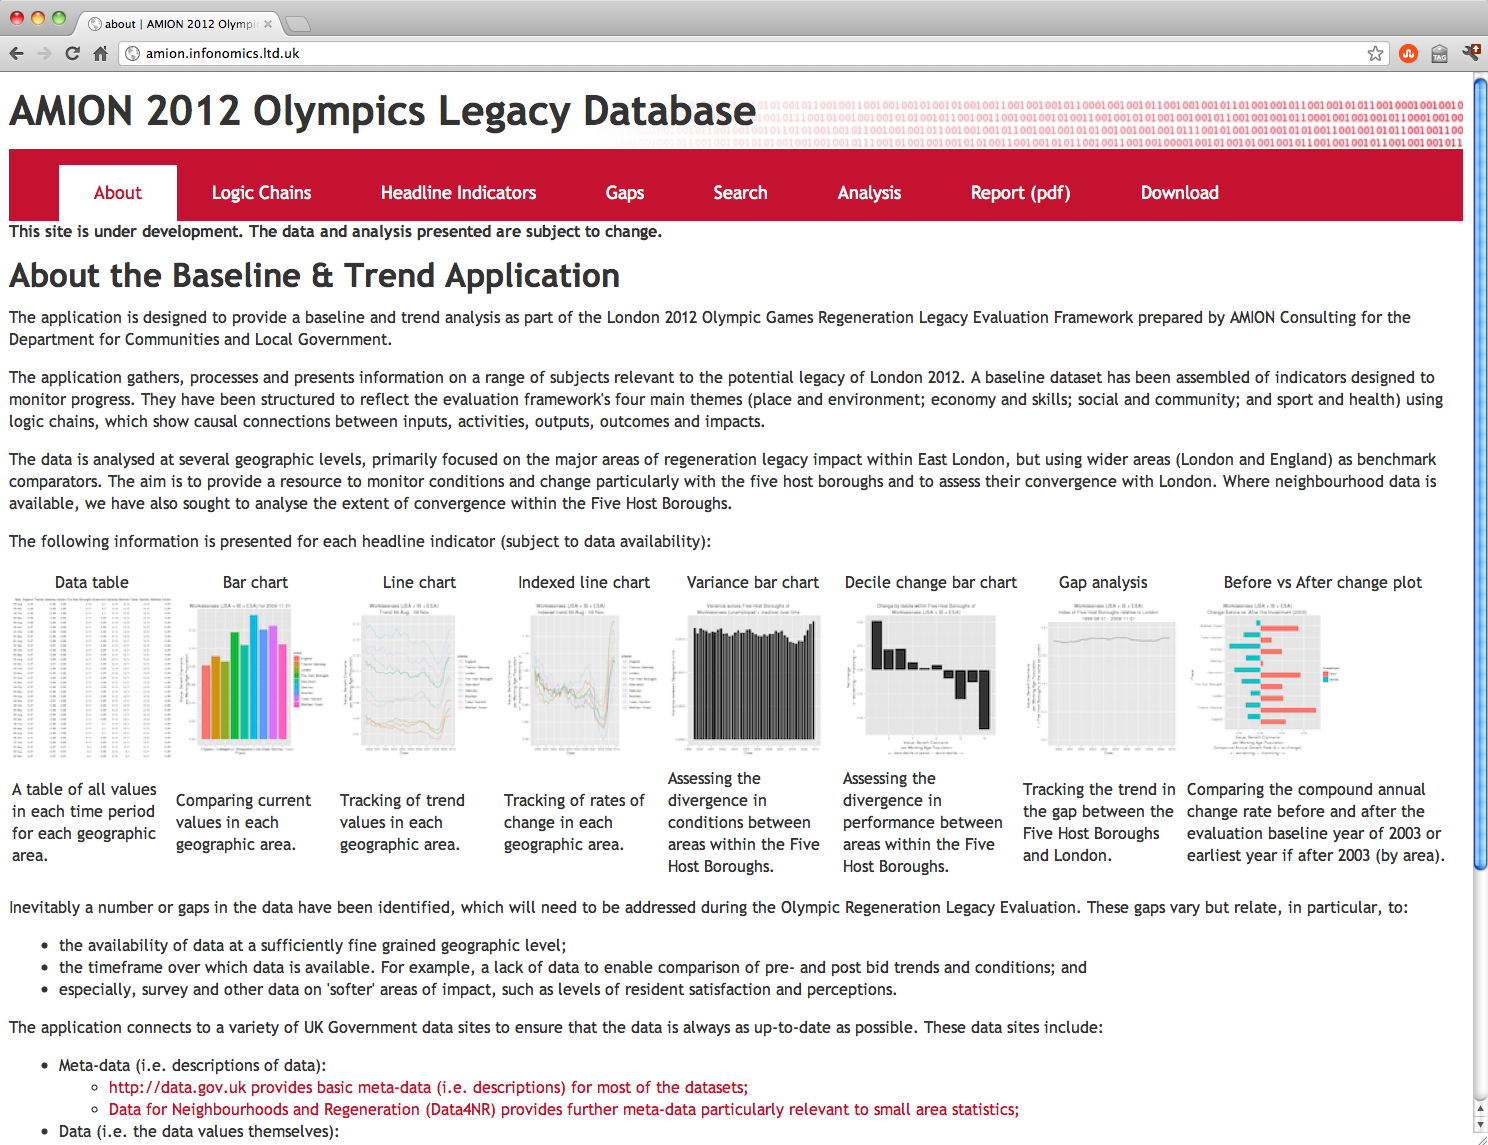Open the Headline Indicators menu item
Viewport: 1488px width, 1145px height.
pyautogui.click(x=458, y=193)
